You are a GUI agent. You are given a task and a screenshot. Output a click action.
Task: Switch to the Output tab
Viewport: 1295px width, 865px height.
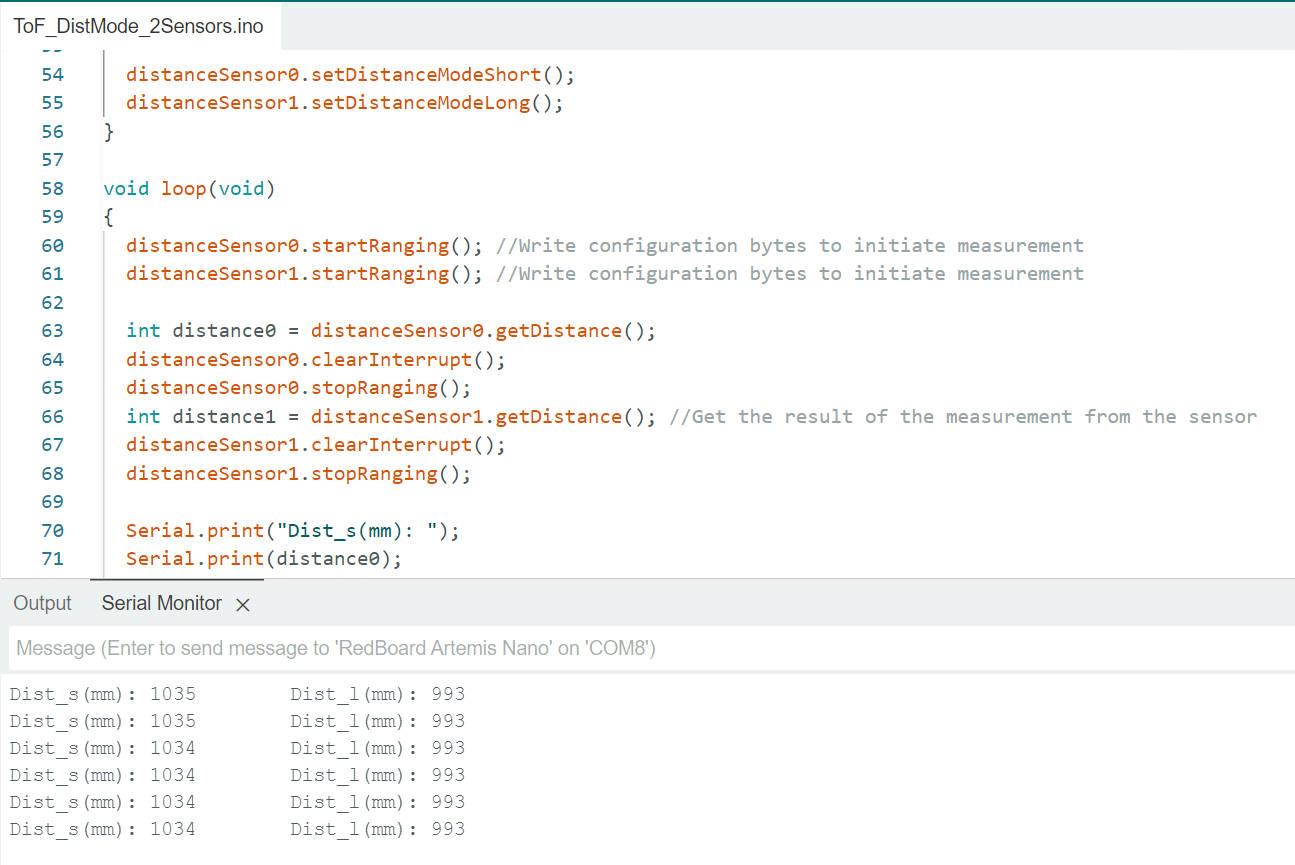42,603
